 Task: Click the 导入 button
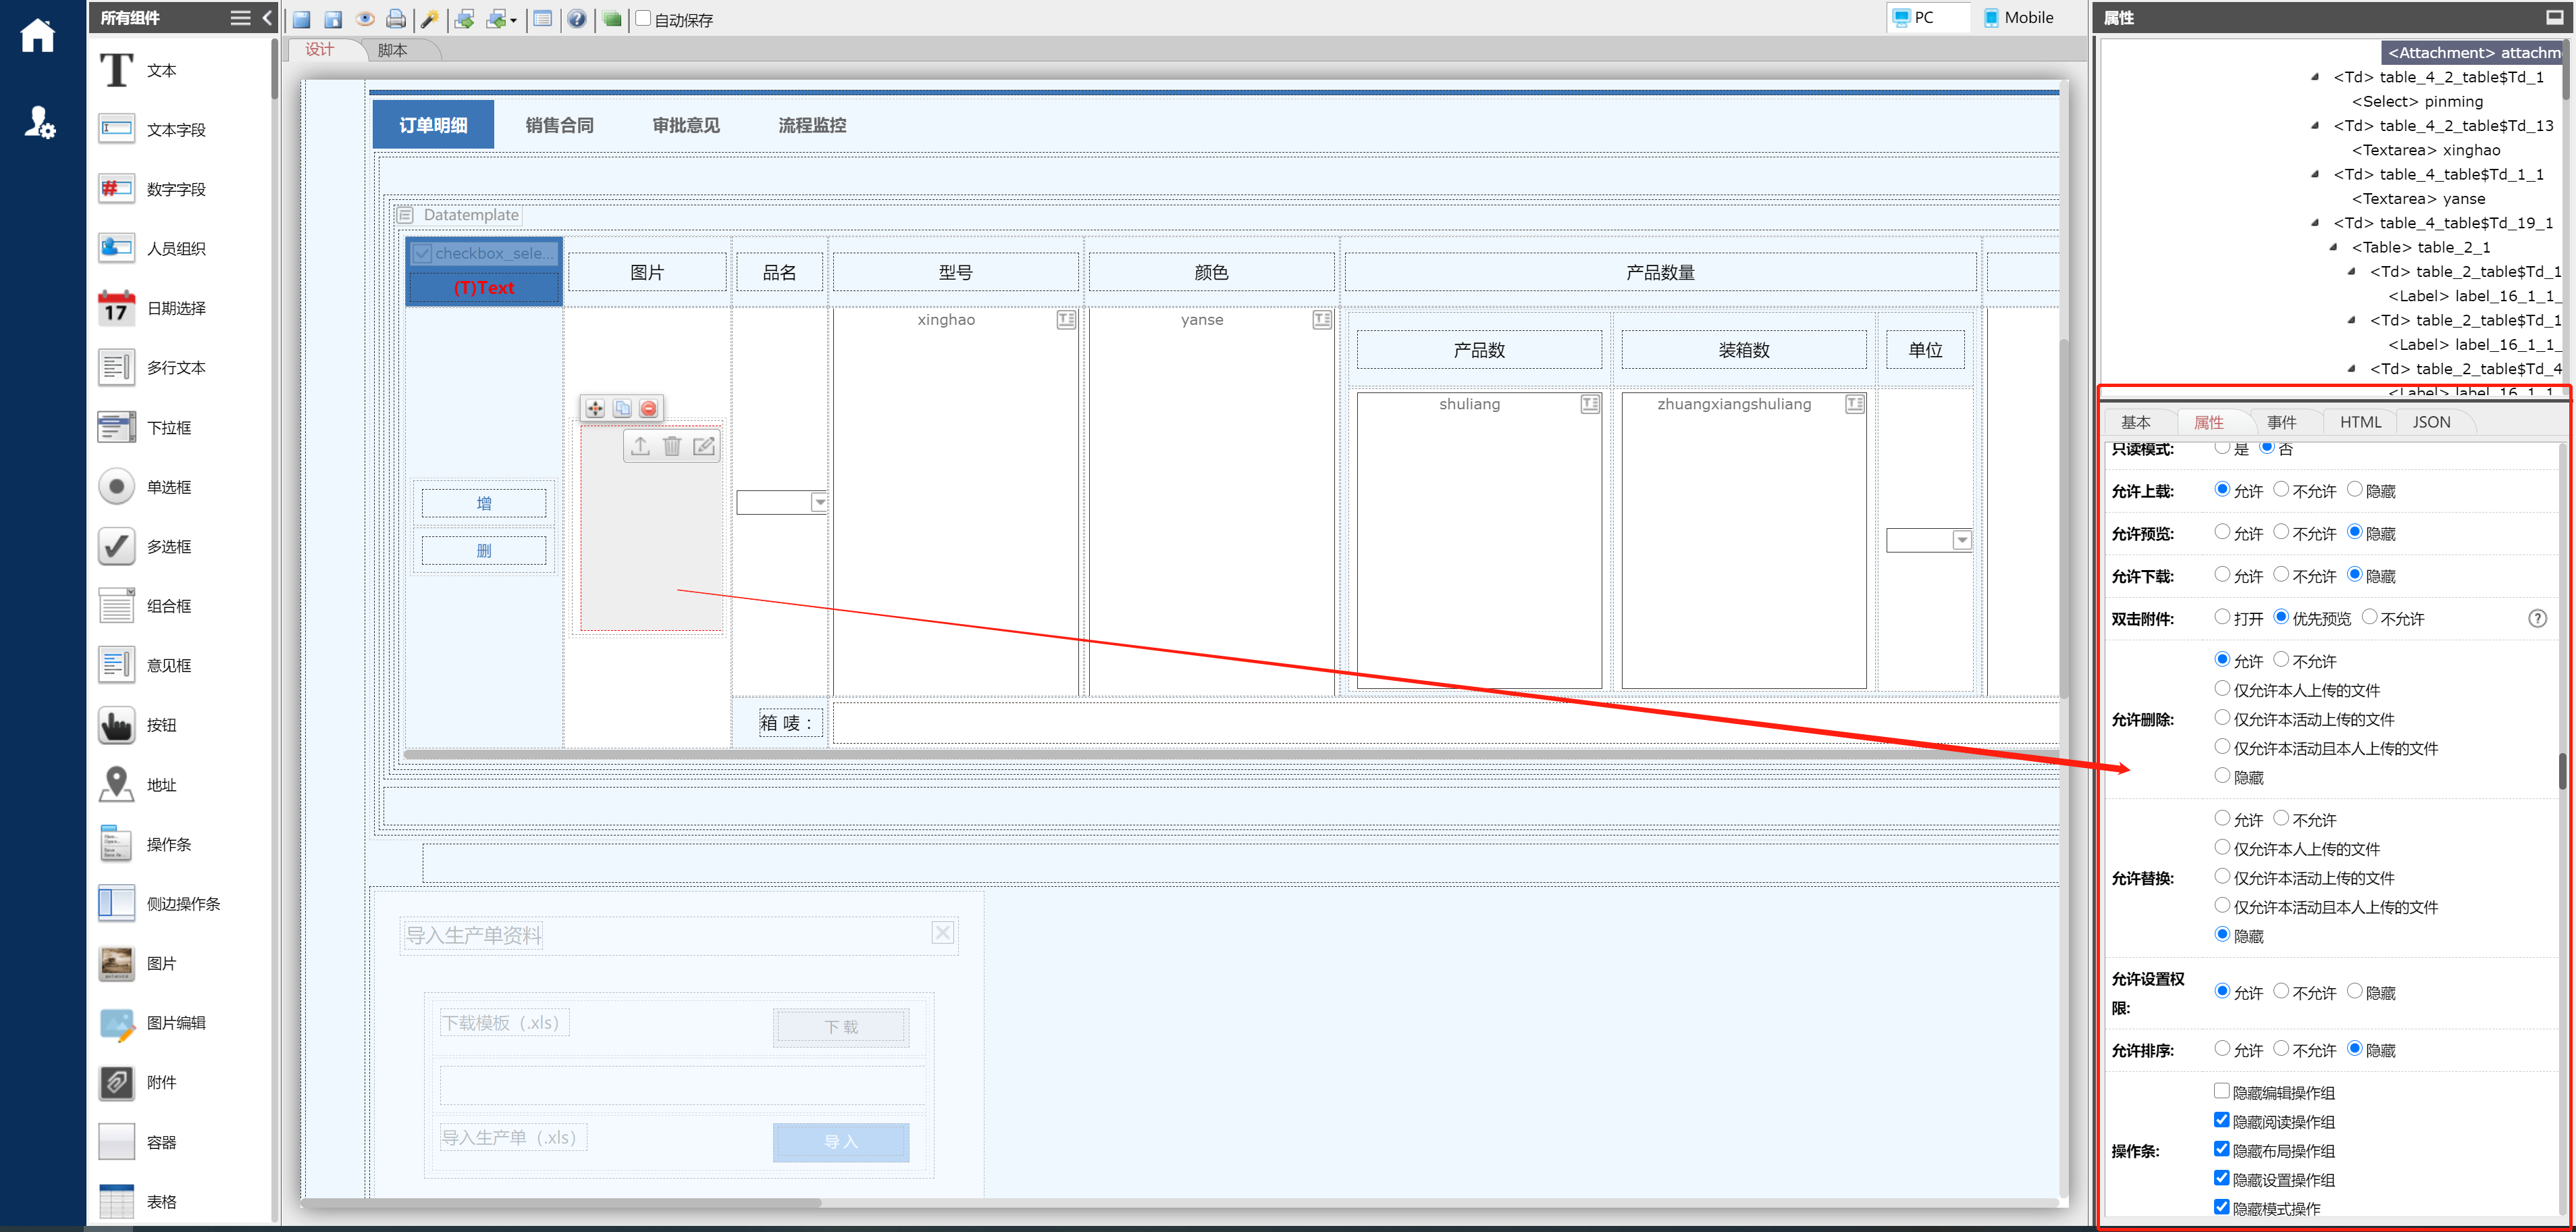[x=840, y=1142]
